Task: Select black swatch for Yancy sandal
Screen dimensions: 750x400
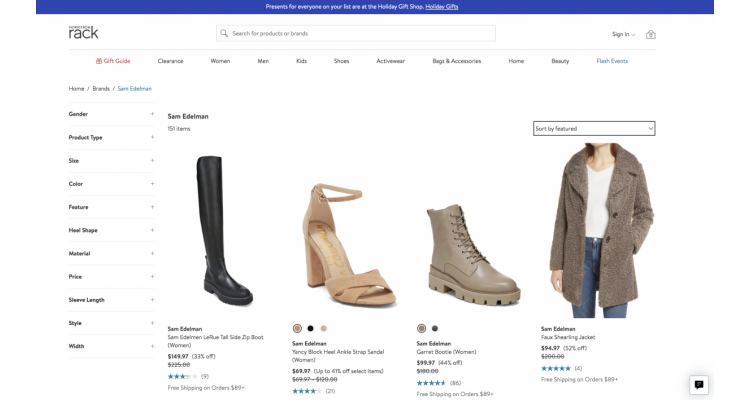Action: [310, 328]
